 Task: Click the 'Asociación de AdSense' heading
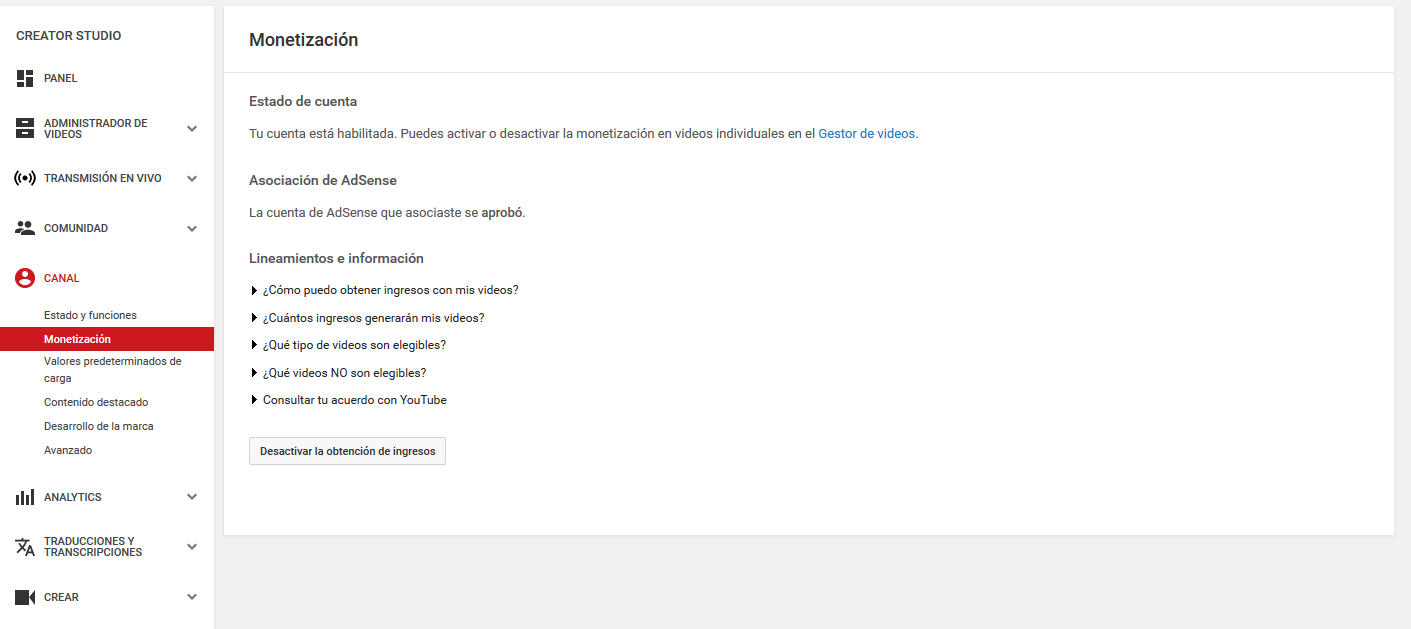point(323,180)
